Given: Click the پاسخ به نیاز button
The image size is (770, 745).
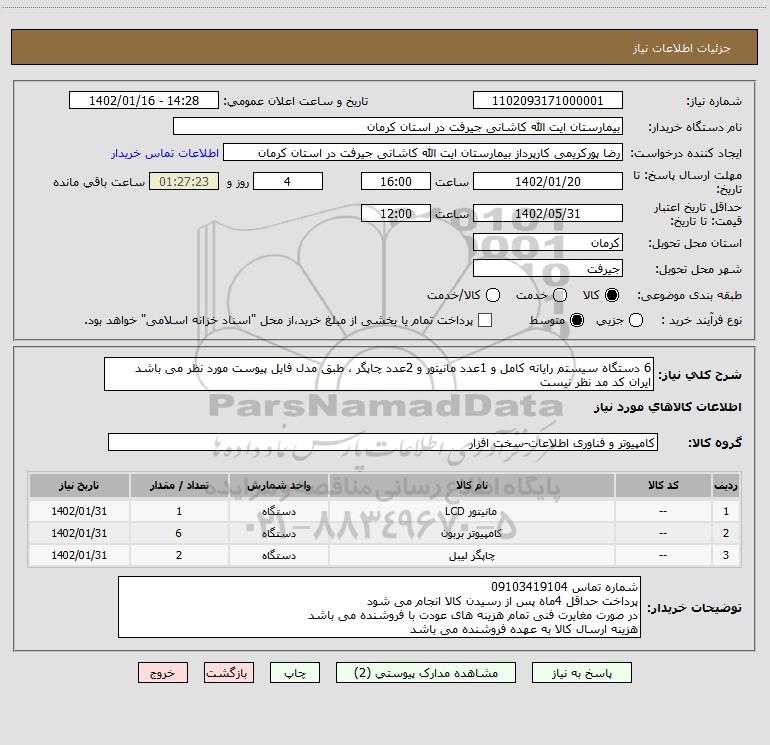Looking at the screenshot, I should click(x=582, y=673).
